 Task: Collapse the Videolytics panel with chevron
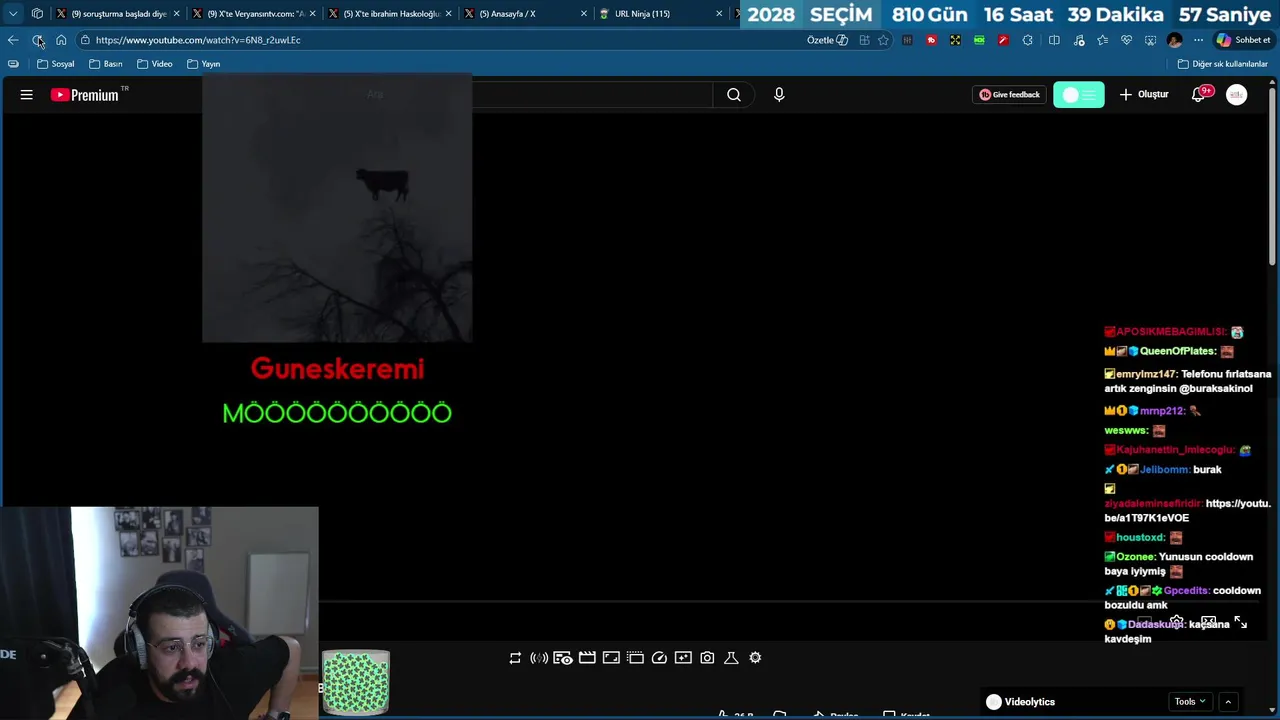pos(1228,702)
